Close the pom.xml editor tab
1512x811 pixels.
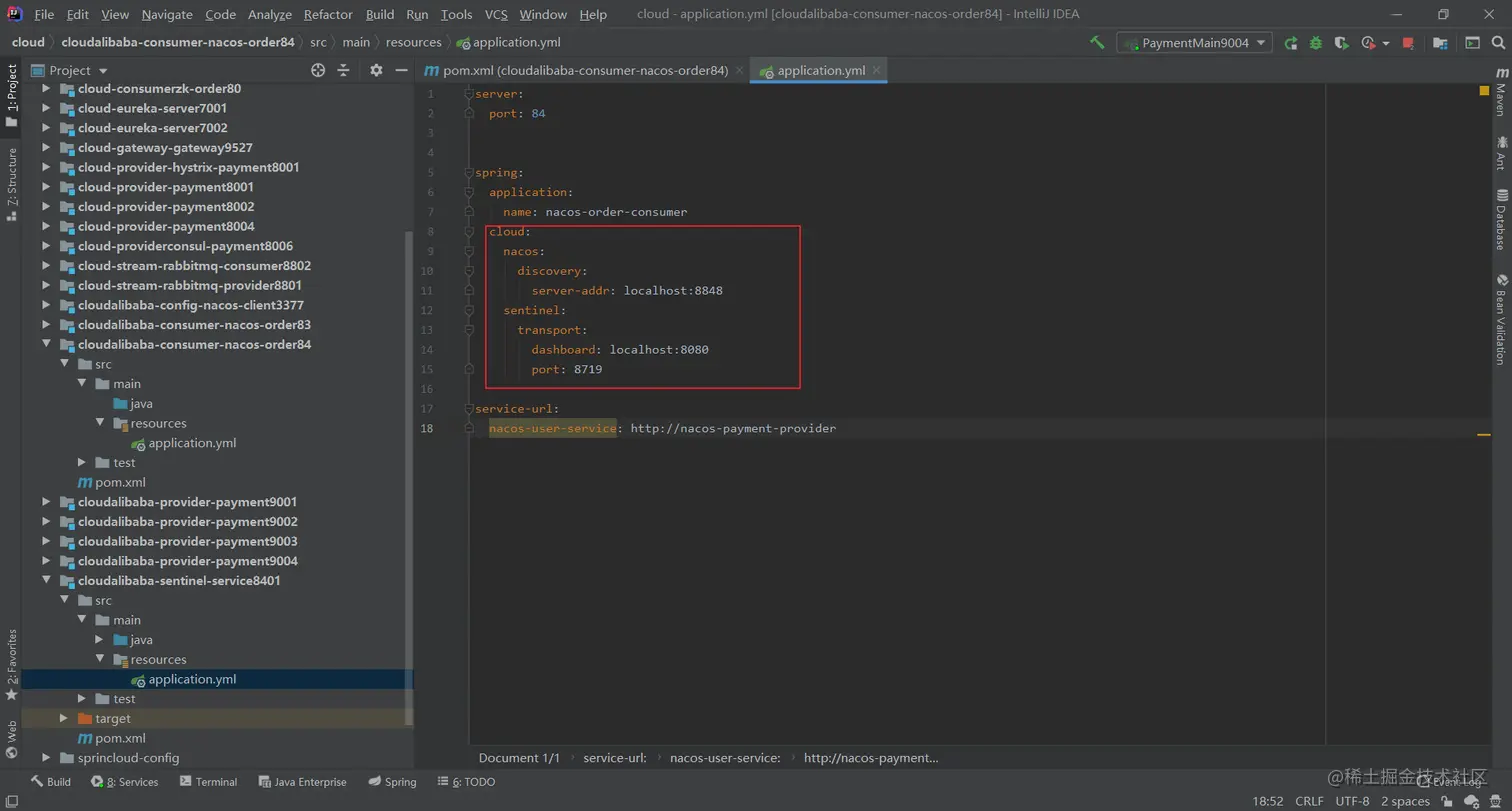[x=739, y=70]
